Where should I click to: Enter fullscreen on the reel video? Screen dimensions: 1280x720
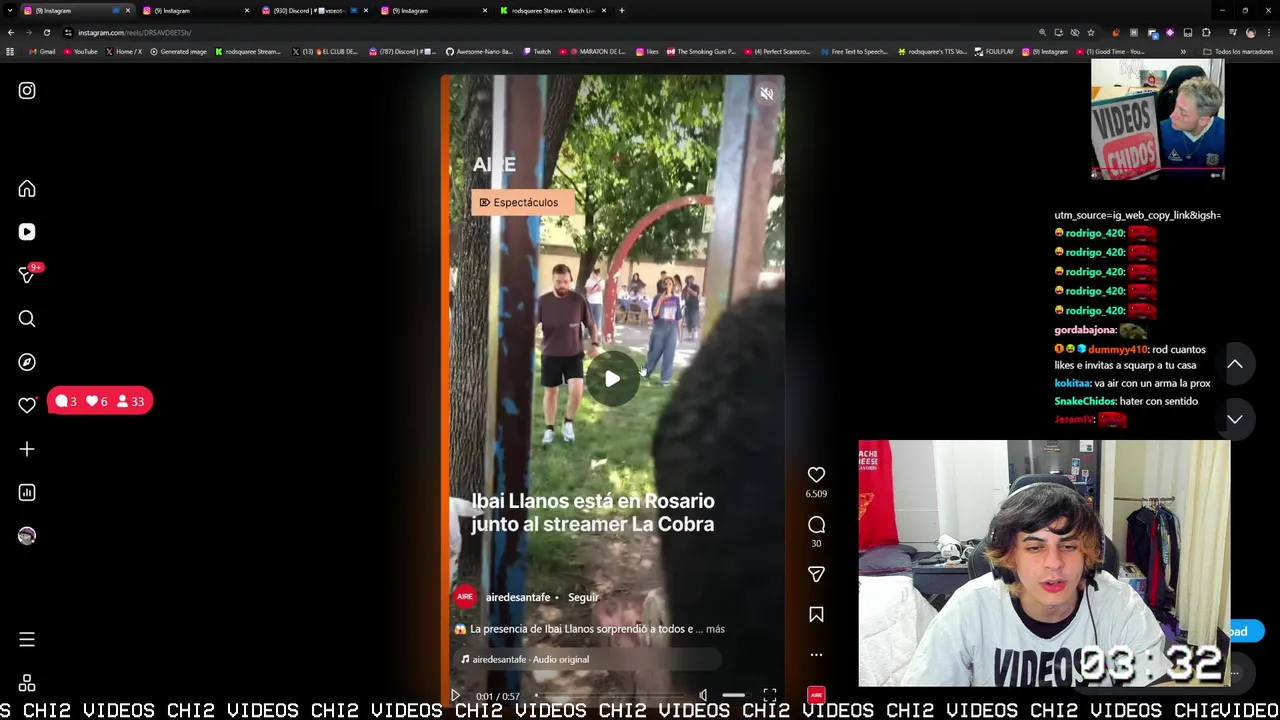(x=770, y=696)
